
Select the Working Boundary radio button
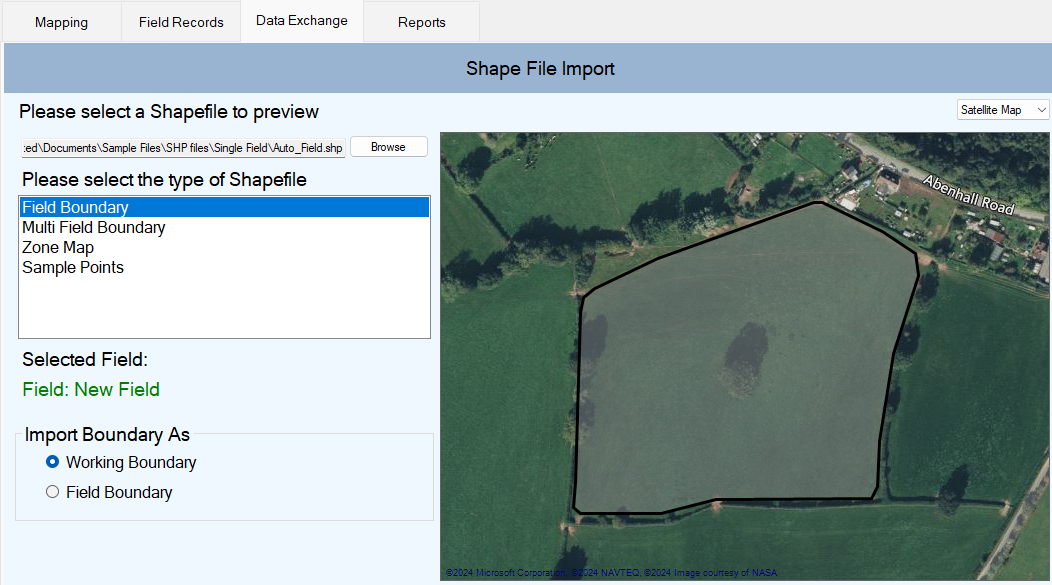pyautogui.click(x=52, y=462)
